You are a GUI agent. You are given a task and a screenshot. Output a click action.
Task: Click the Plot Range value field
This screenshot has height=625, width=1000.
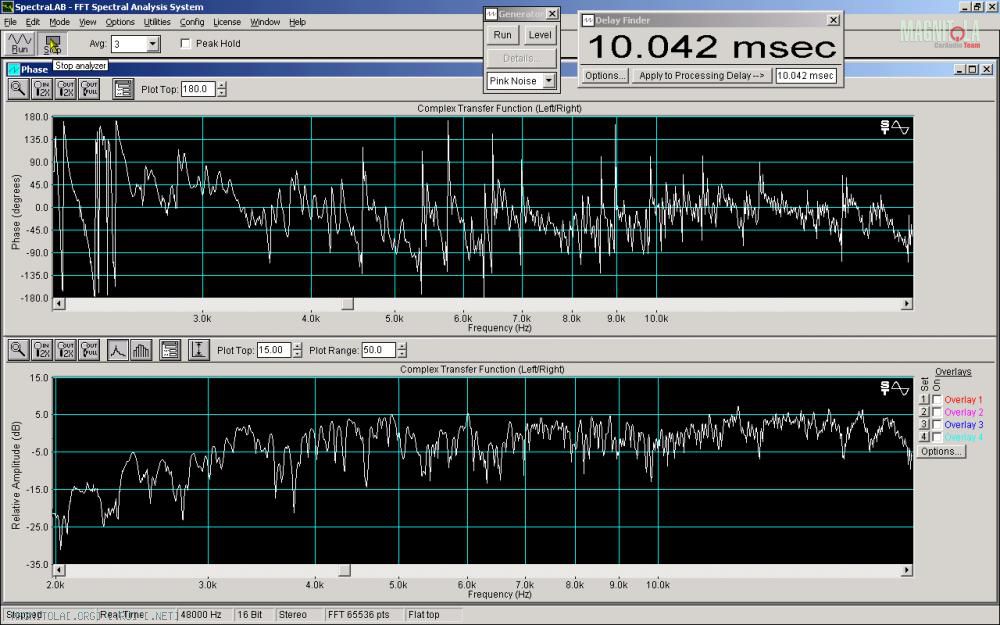point(379,350)
